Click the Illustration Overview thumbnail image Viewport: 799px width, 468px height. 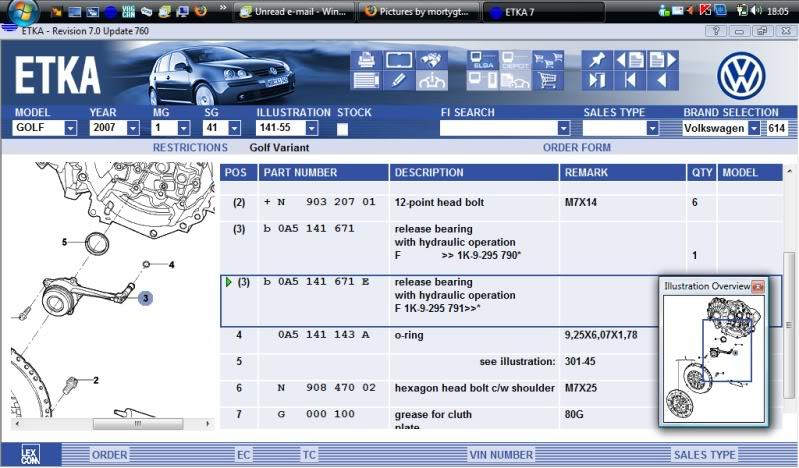point(713,358)
